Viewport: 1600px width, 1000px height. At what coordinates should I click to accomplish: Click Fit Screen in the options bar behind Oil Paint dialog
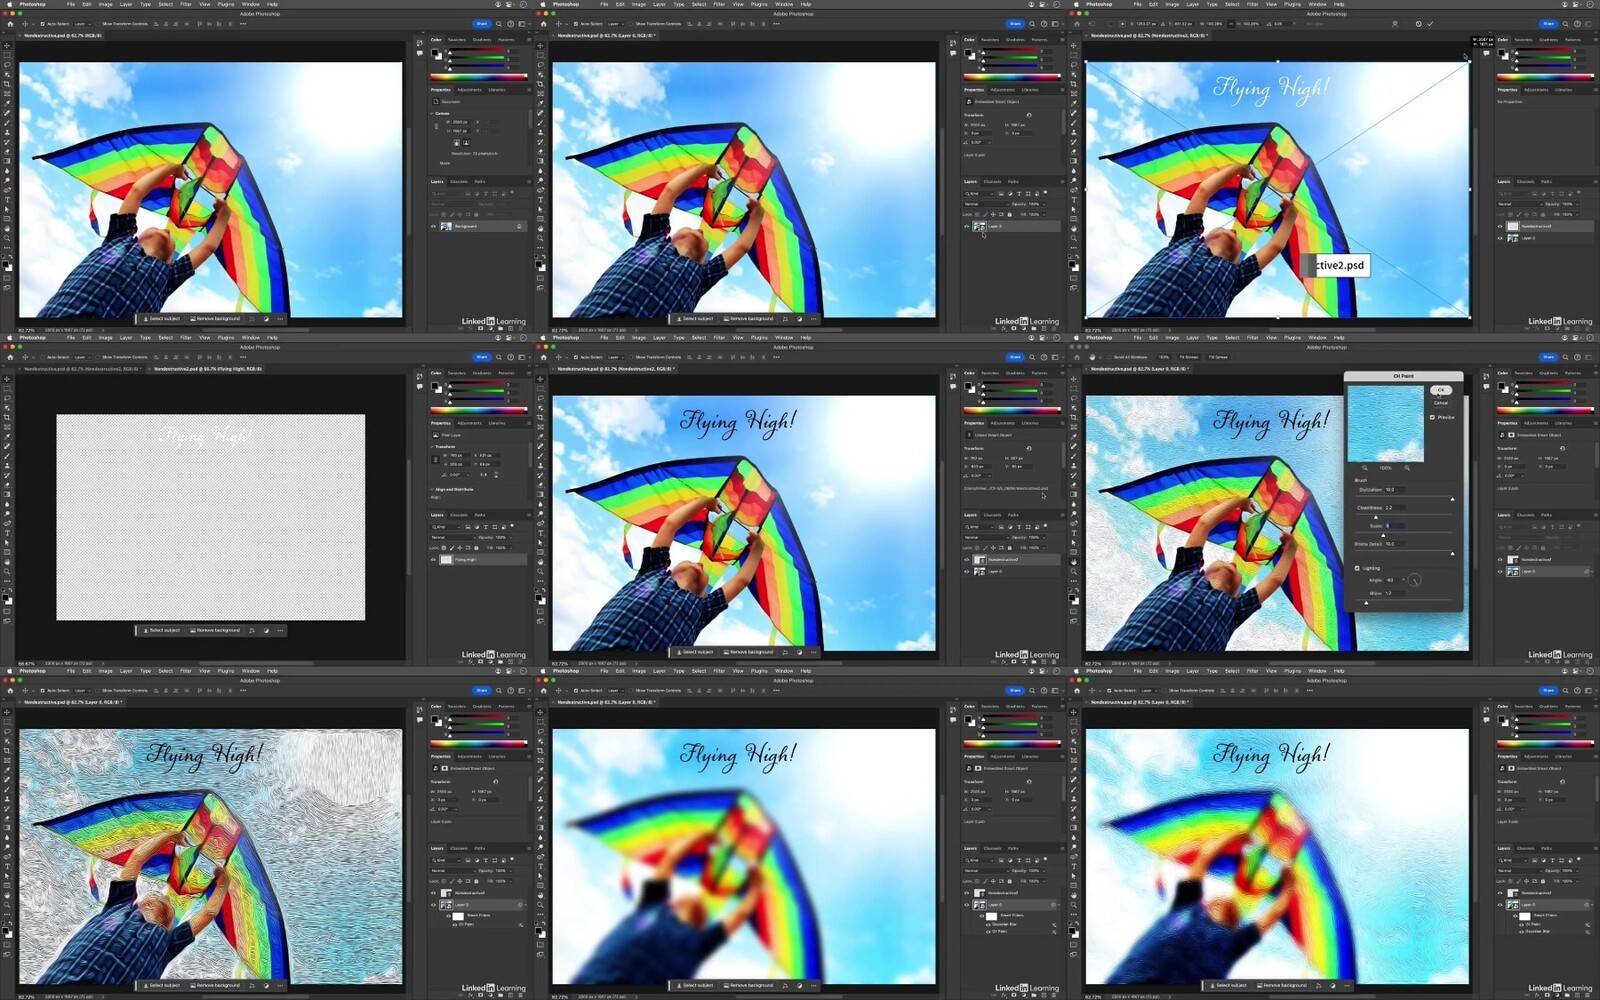click(x=1189, y=357)
